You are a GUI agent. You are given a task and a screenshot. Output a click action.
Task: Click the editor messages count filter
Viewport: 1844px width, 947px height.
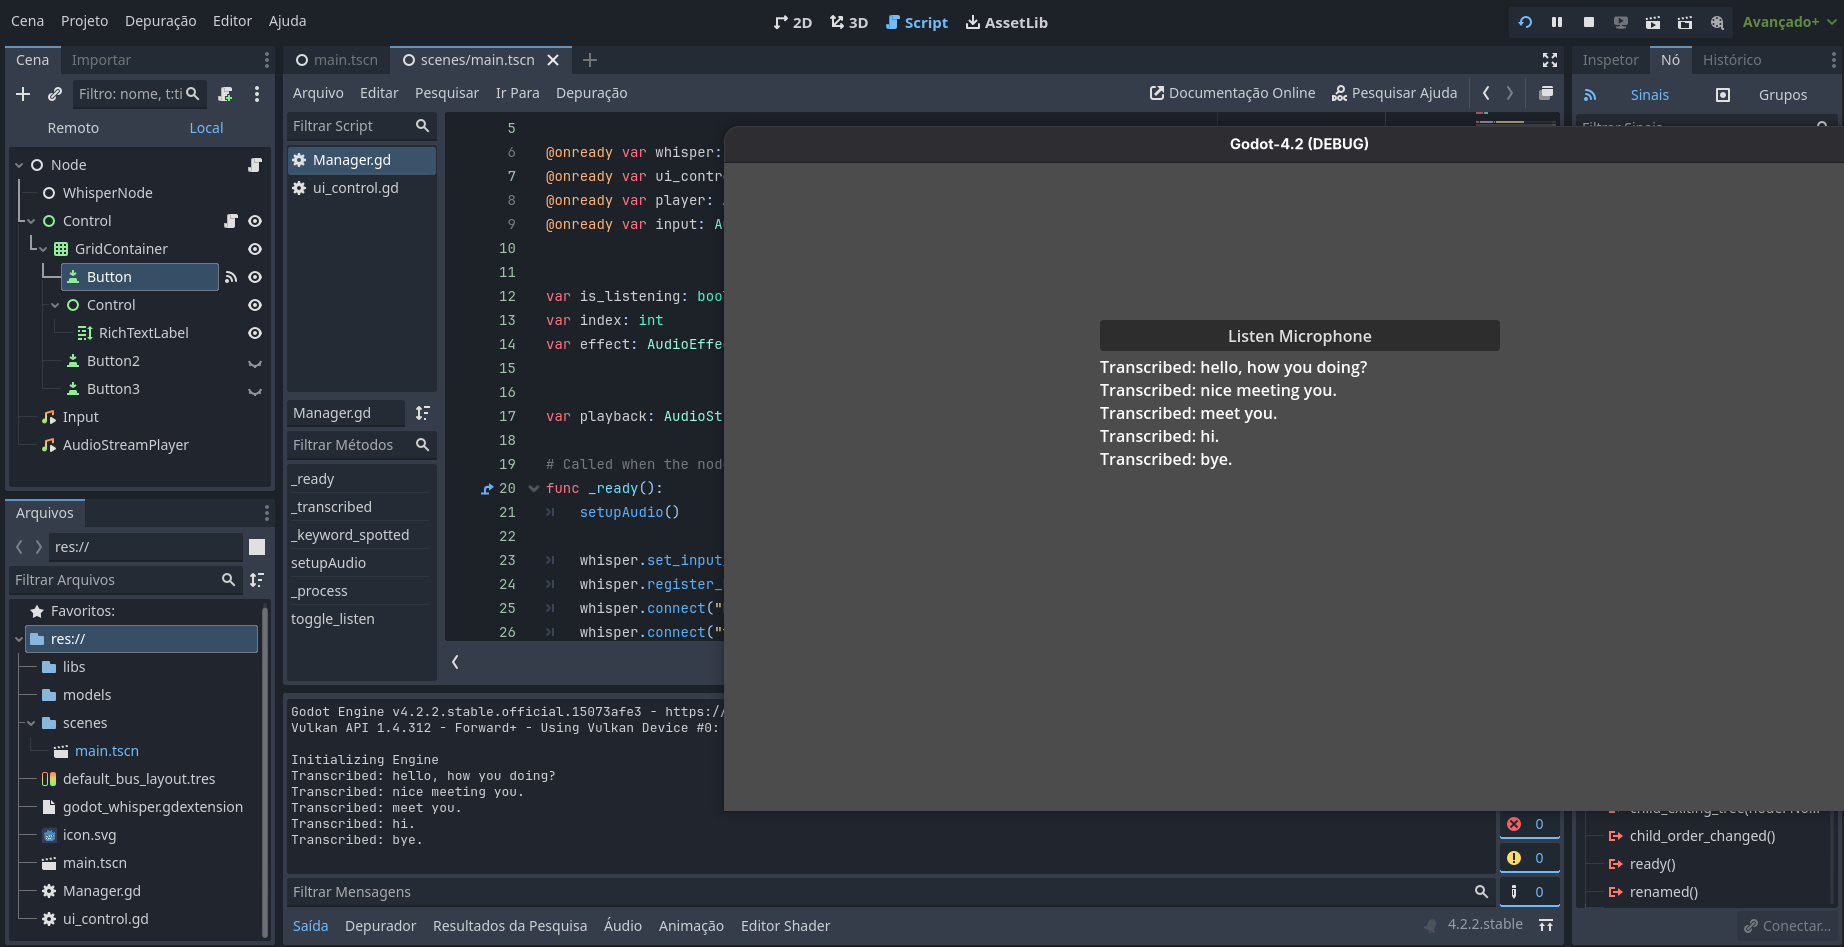coord(1528,892)
